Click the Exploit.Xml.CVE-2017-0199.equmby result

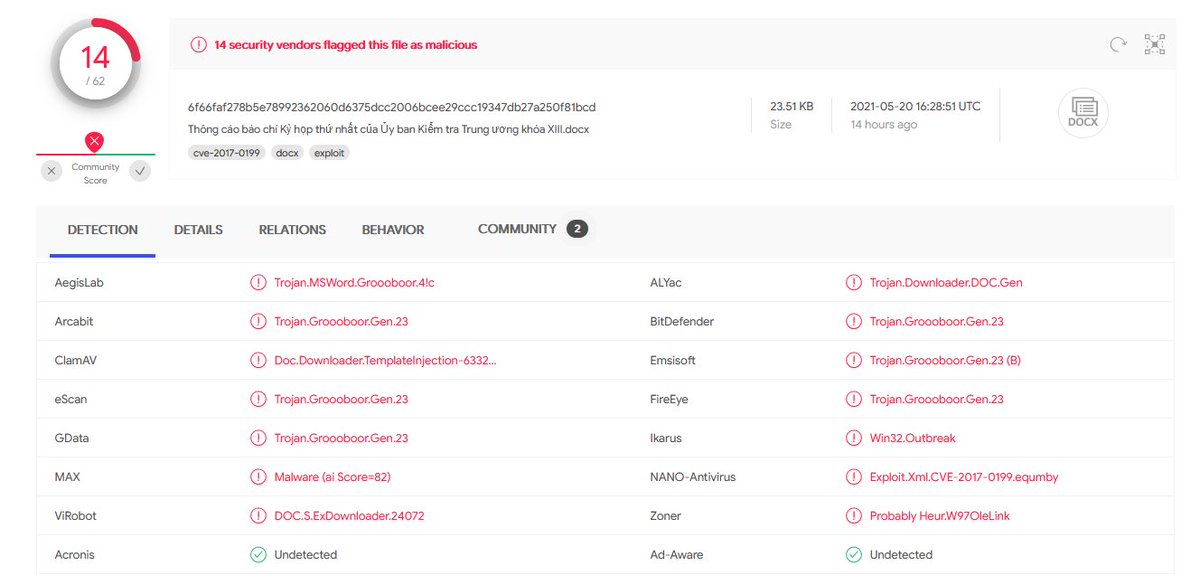(964, 477)
